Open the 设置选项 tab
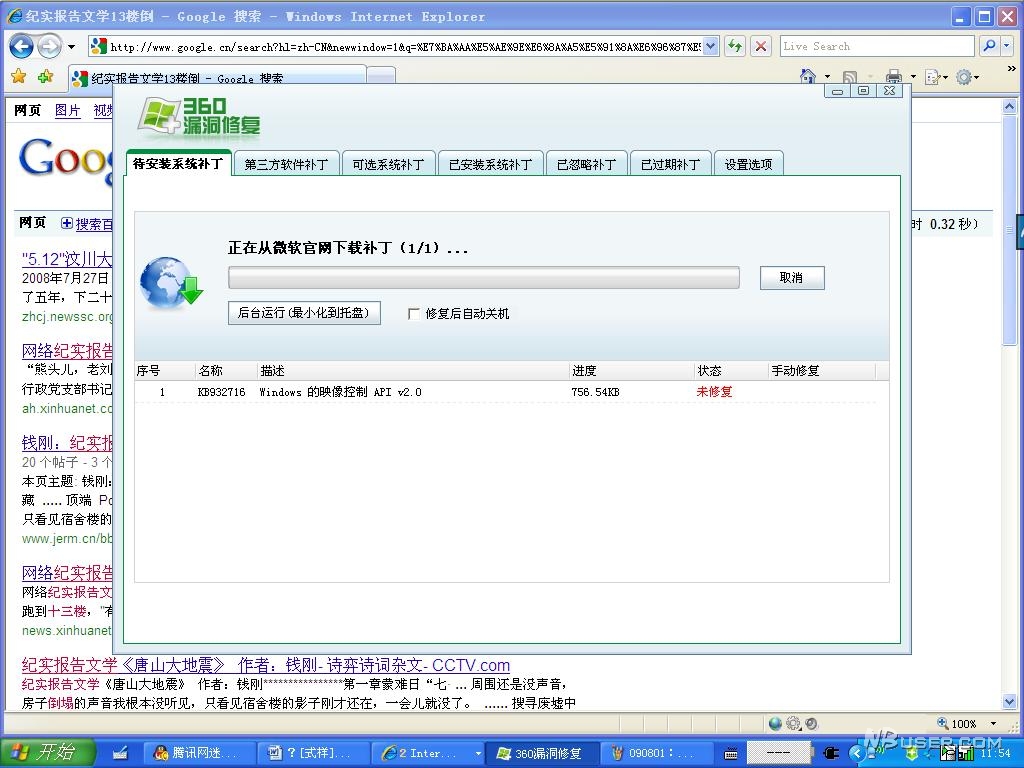The height and width of the screenshot is (768, 1024). [748, 165]
